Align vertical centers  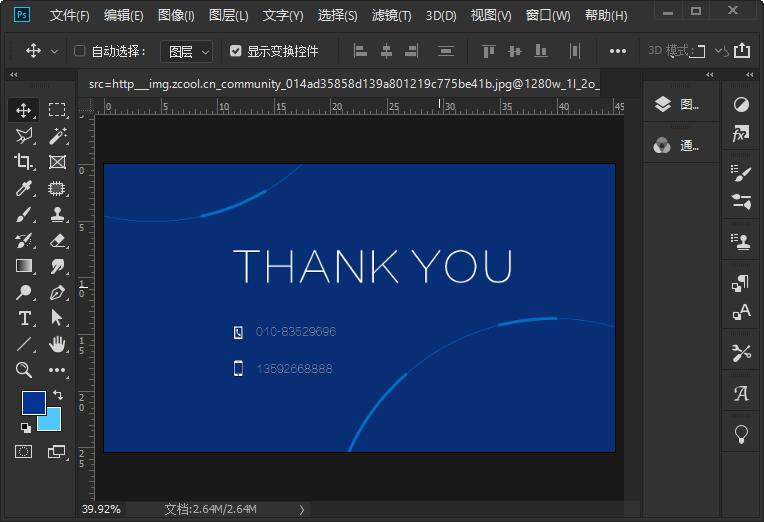pos(515,51)
